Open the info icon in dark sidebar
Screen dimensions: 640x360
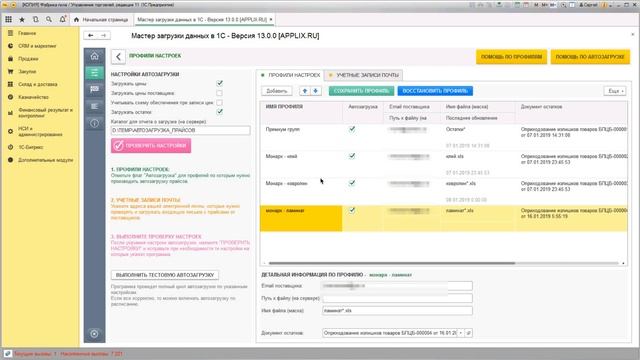(94, 123)
